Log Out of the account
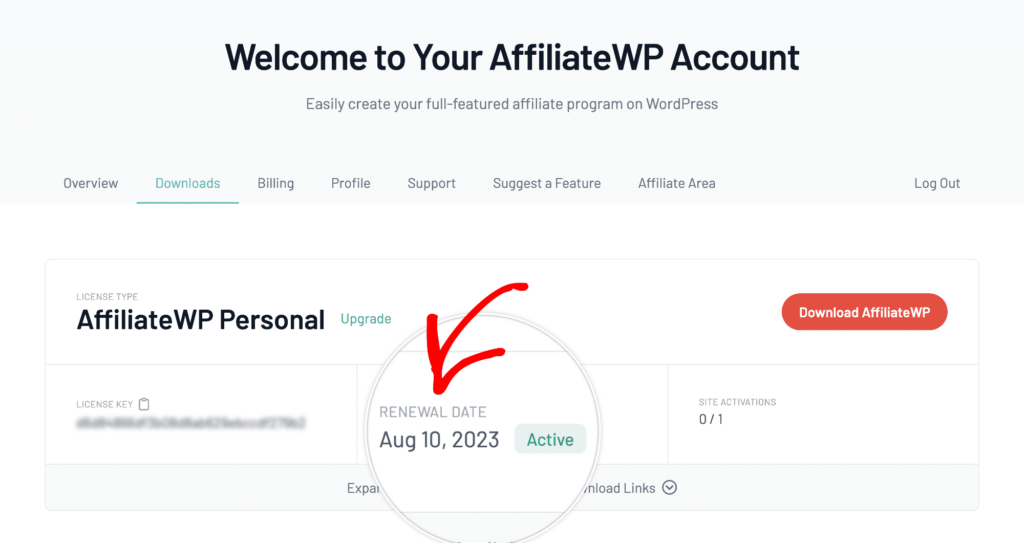The width and height of the screenshot is (1024, 543). click(937, 183)
